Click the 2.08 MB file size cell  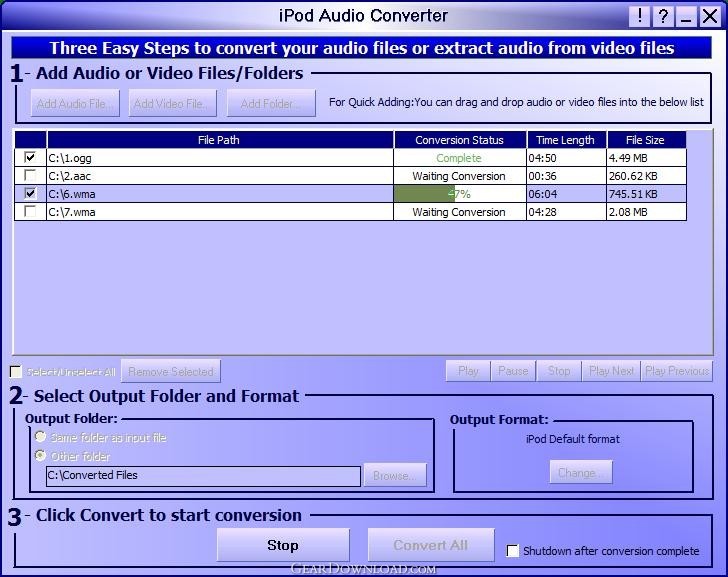(646, 212)
